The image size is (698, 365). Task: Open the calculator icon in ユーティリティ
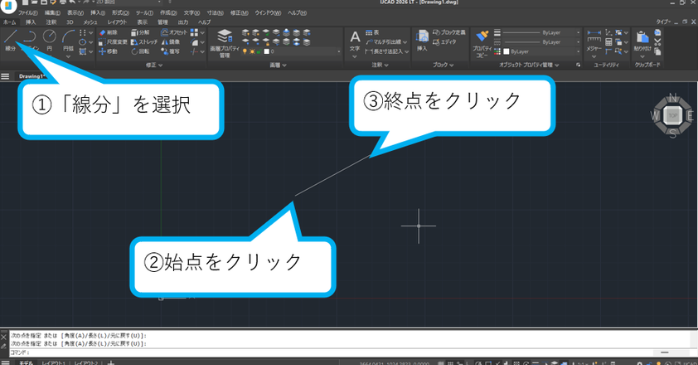coord(609,42)
